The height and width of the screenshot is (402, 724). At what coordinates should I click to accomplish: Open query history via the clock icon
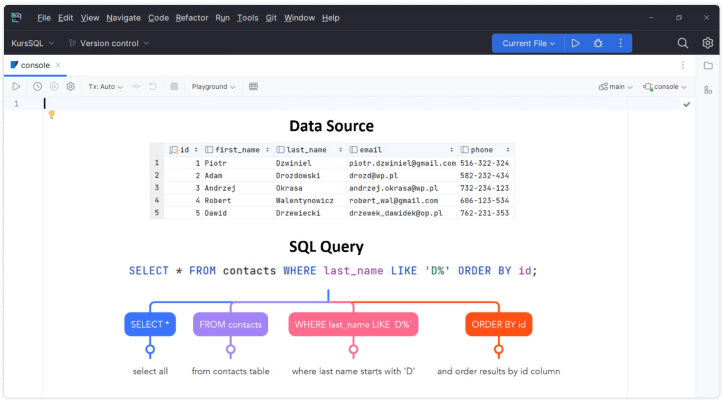pos(37,87)
